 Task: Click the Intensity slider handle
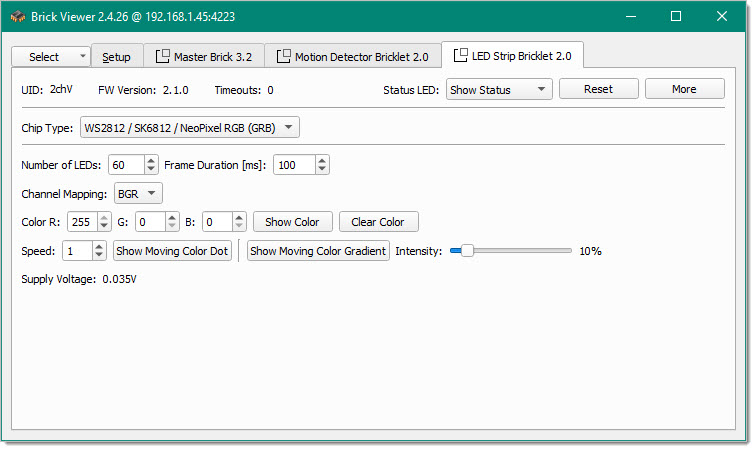coord(466,251)
